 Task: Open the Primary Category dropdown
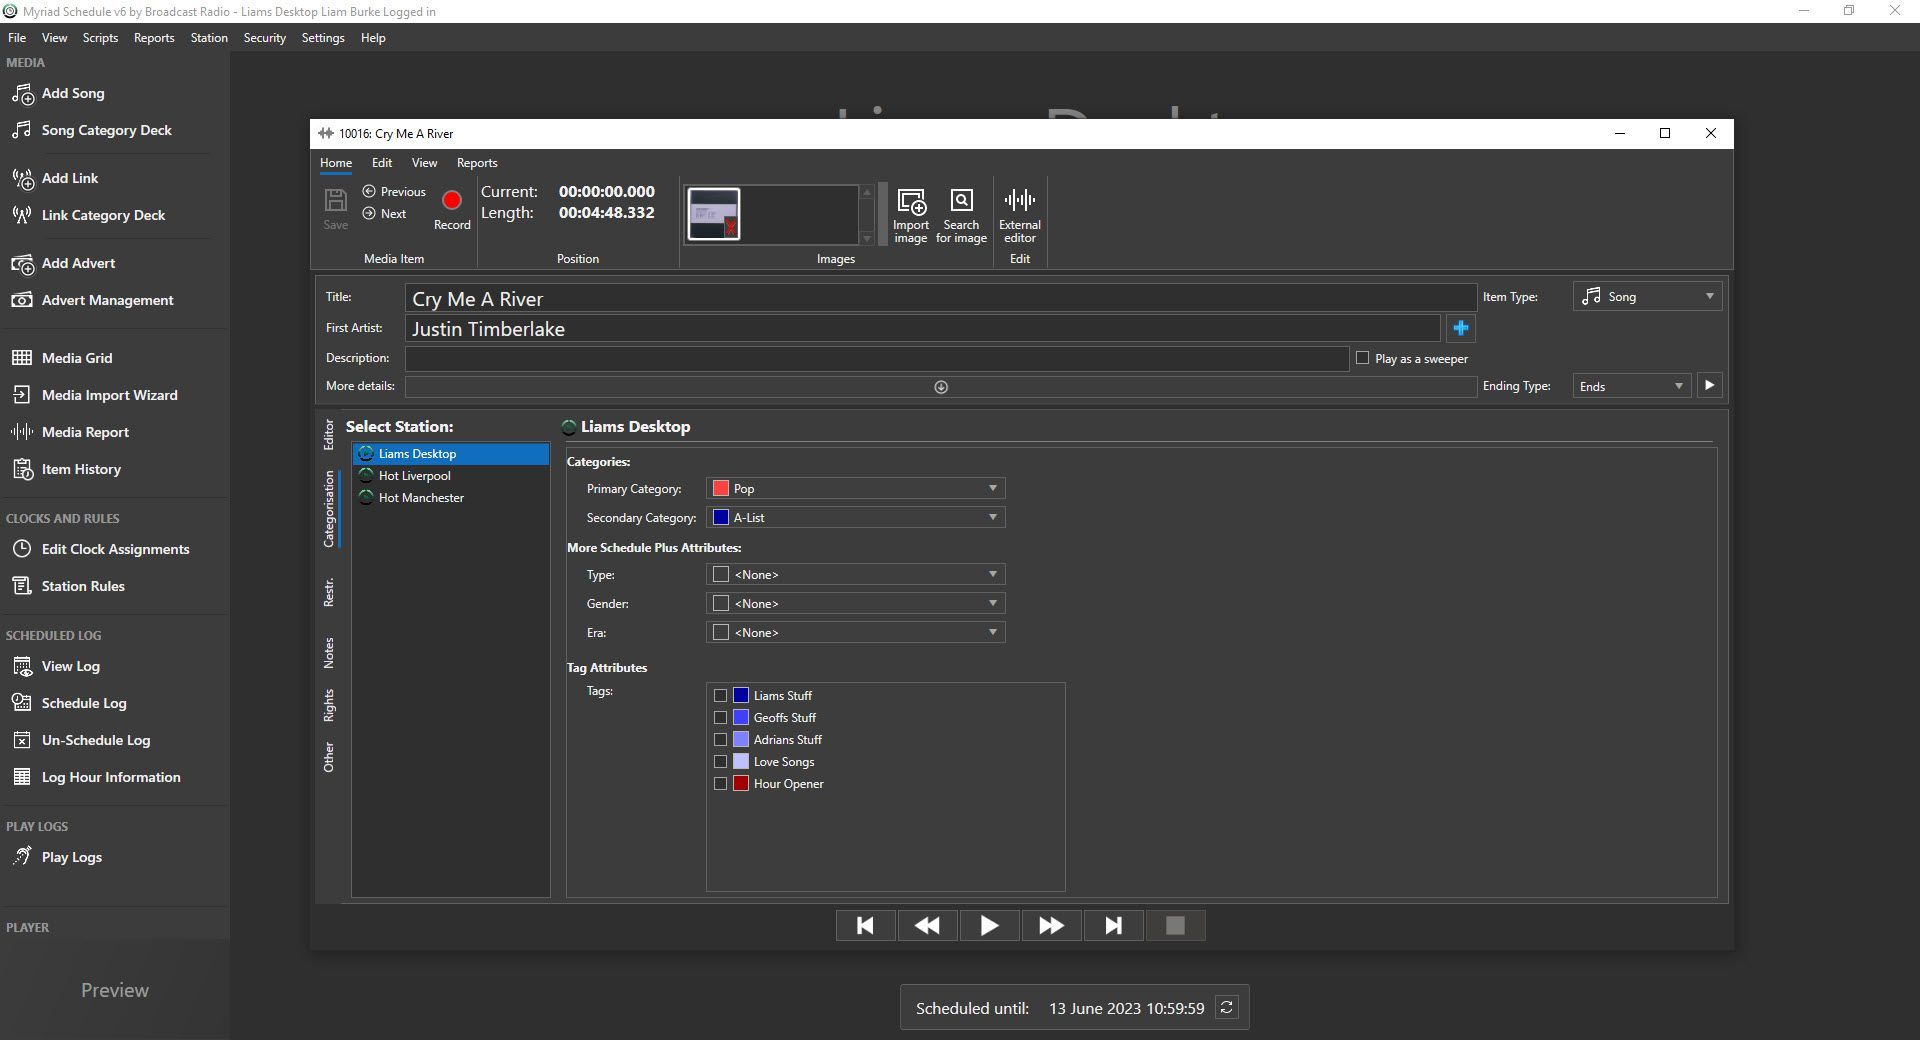click(855, 488)
